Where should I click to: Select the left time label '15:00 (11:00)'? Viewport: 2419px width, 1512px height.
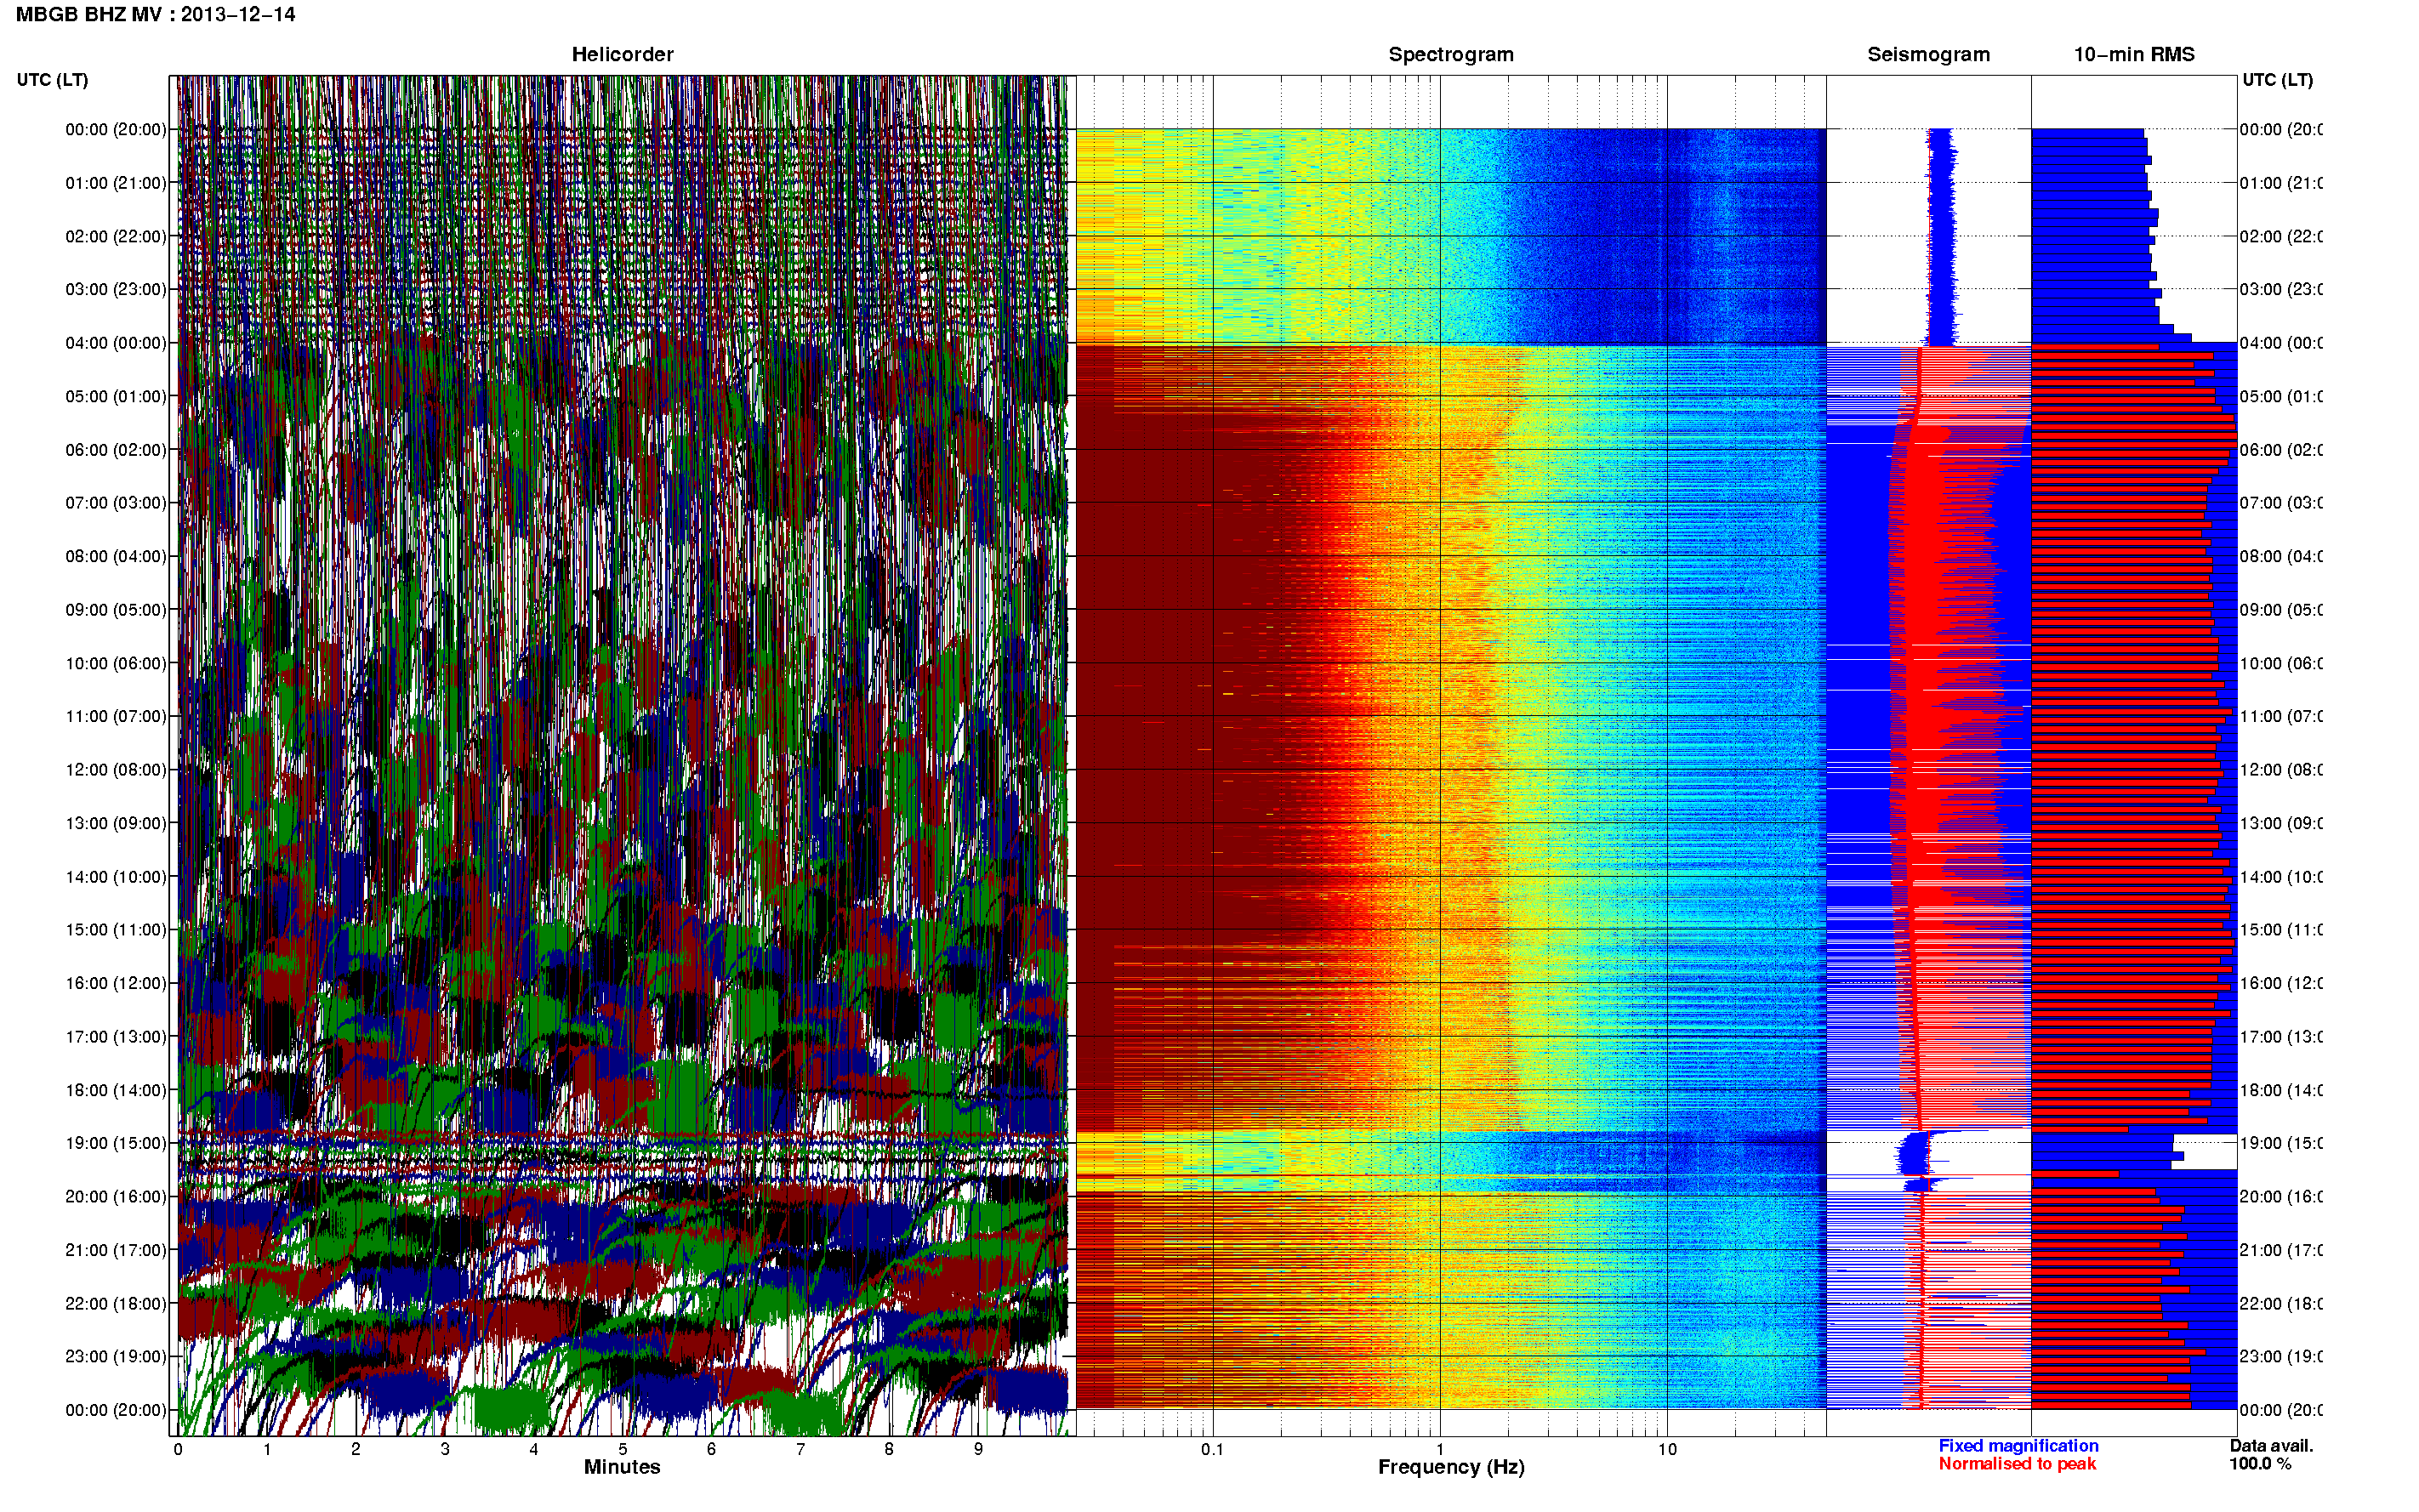pos(116,929)
